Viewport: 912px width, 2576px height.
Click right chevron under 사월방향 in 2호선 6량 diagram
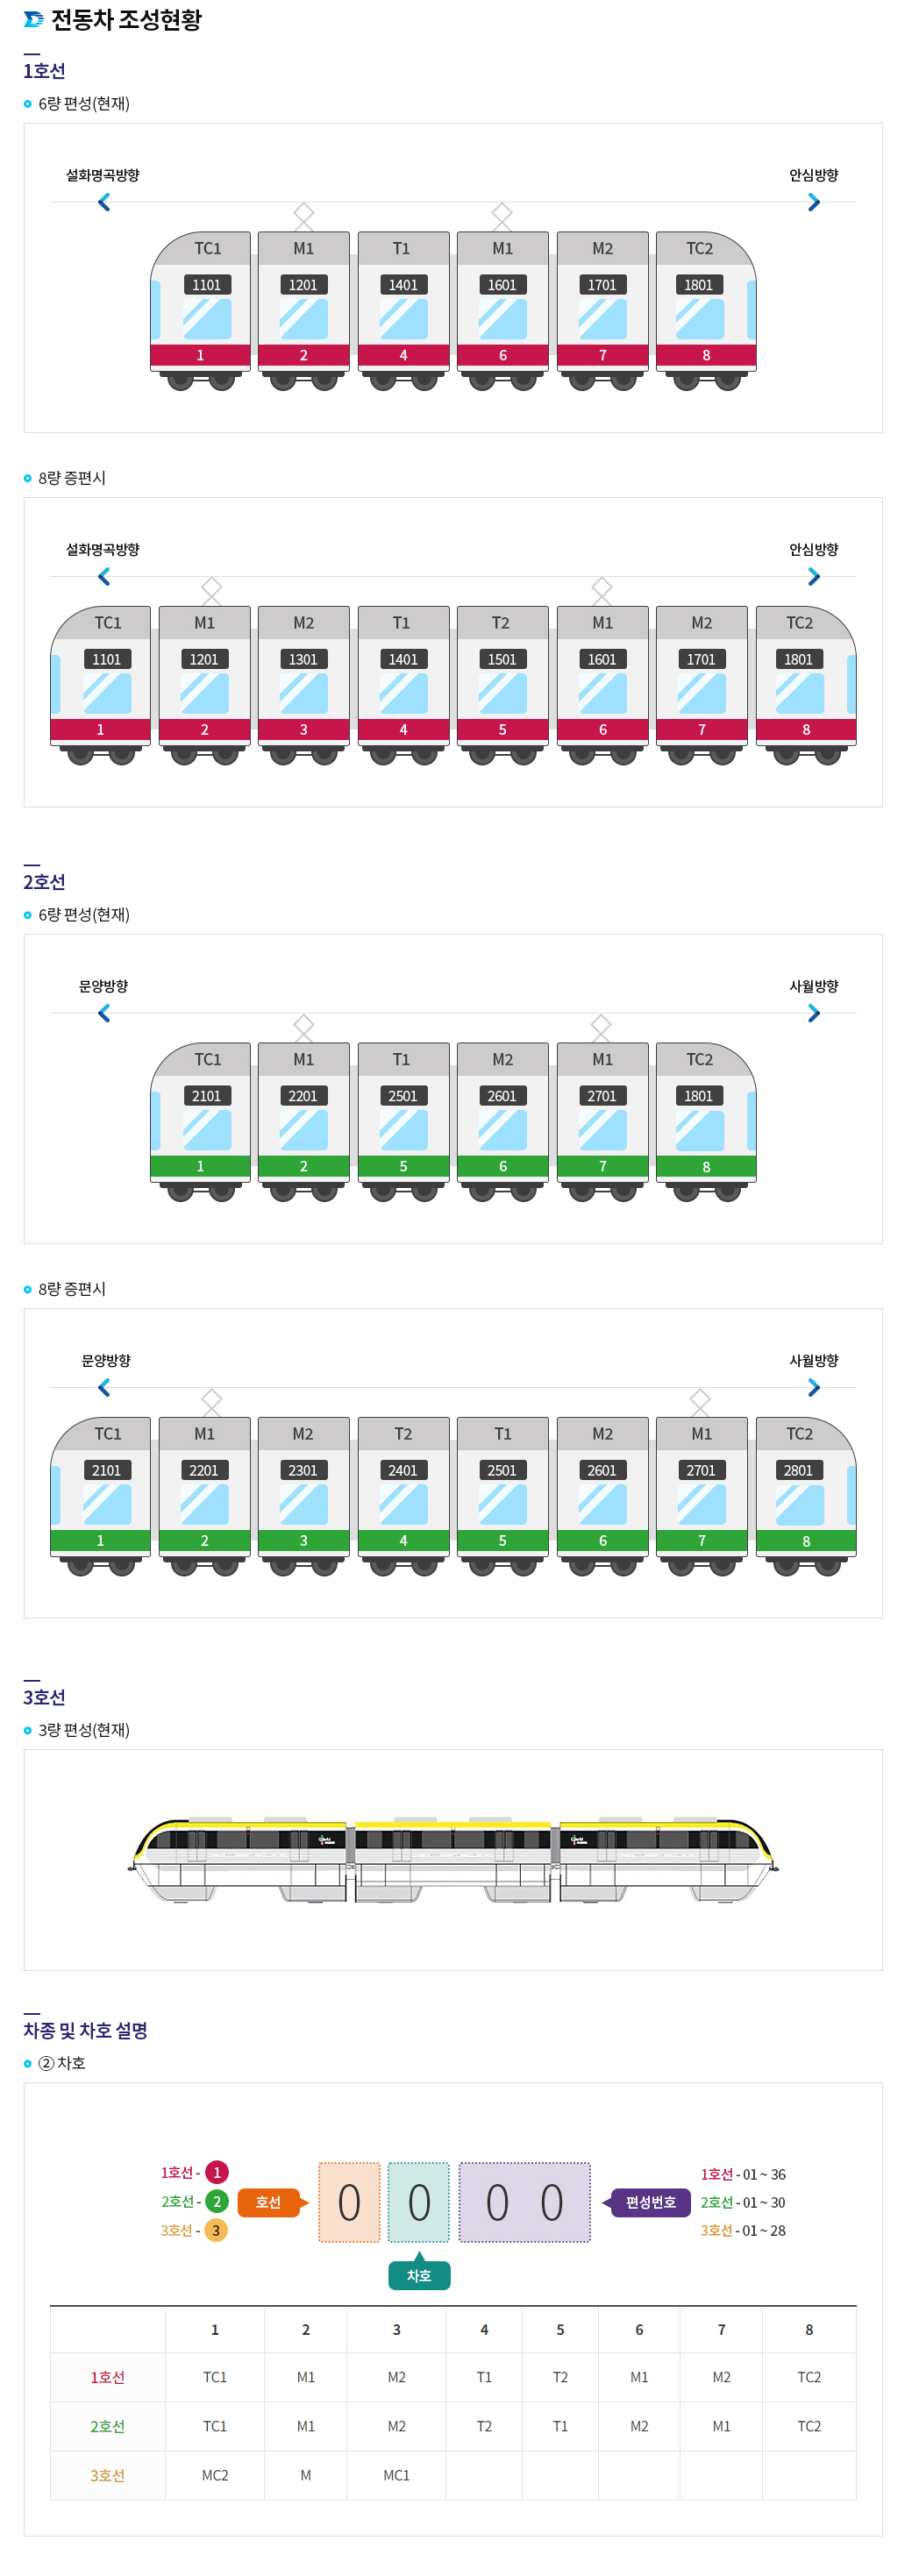point(814,1014)
